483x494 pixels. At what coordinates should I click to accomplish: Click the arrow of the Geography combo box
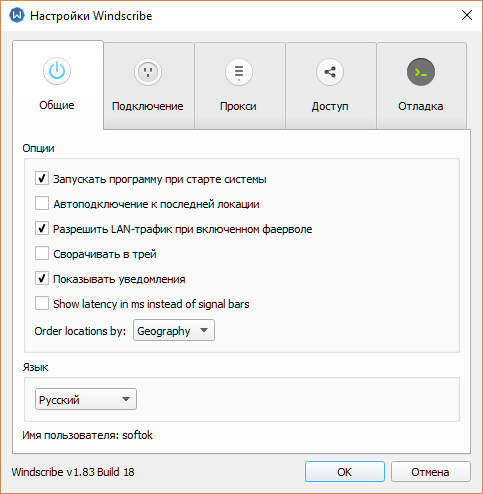204,330
